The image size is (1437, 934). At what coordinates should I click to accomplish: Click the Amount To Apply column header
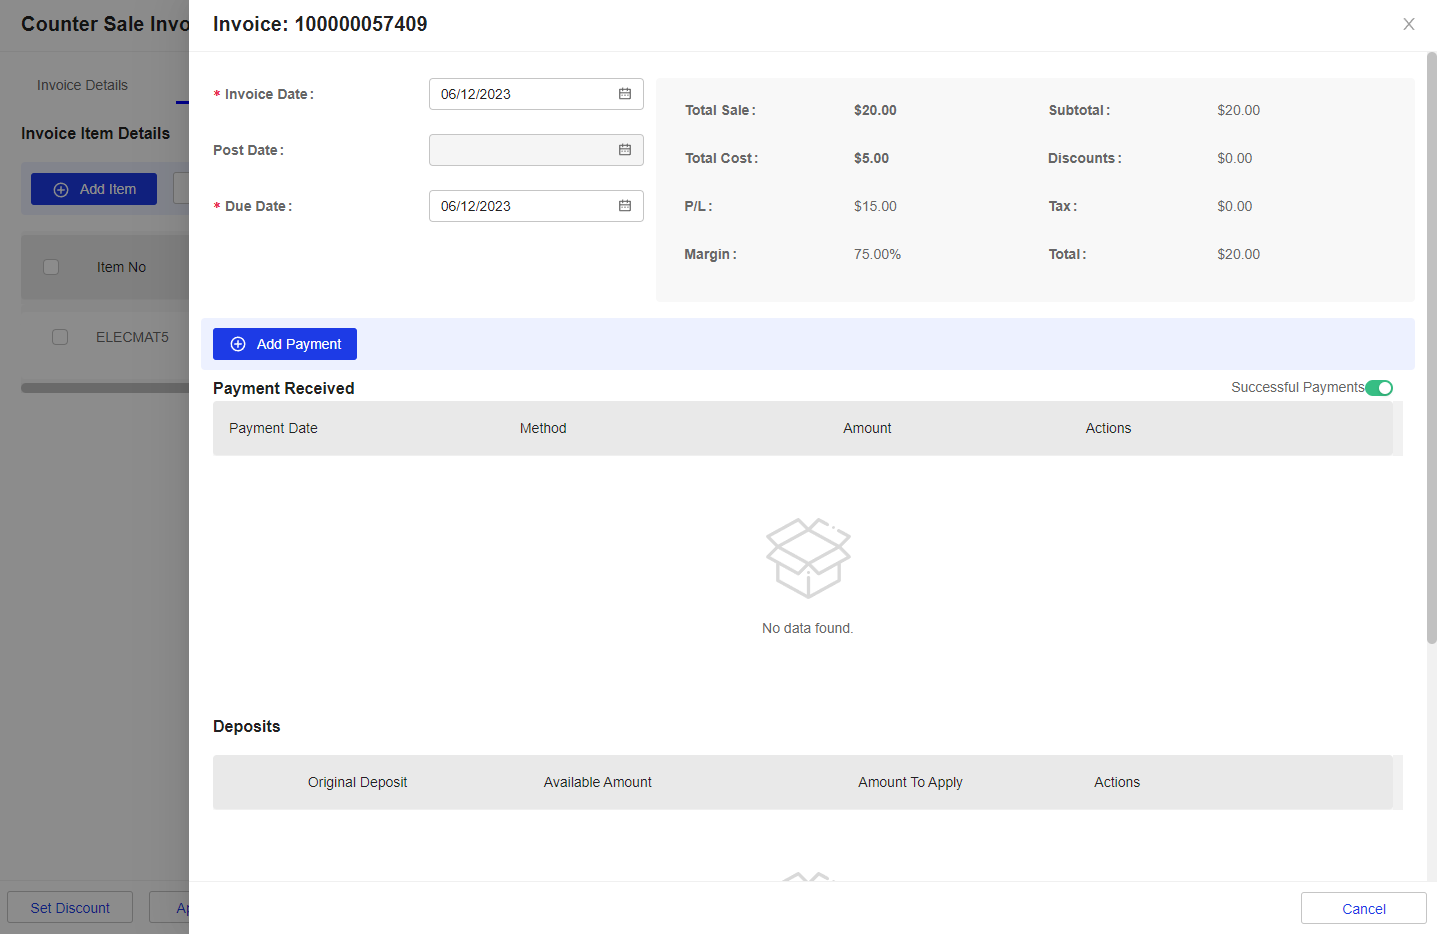point(910,782)
